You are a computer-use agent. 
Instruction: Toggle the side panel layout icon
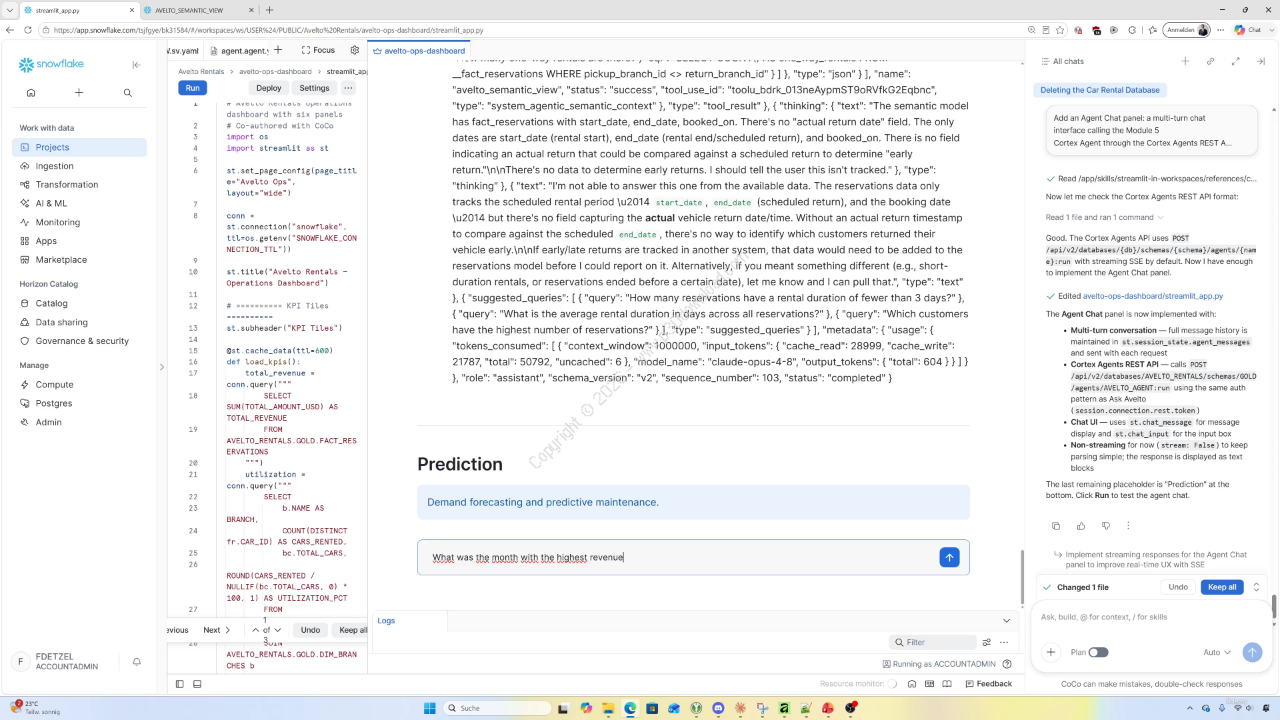click(x=180, y=684)
